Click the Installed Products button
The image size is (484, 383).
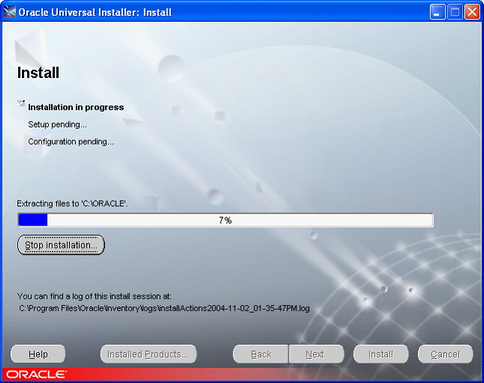tap(148, 354)
